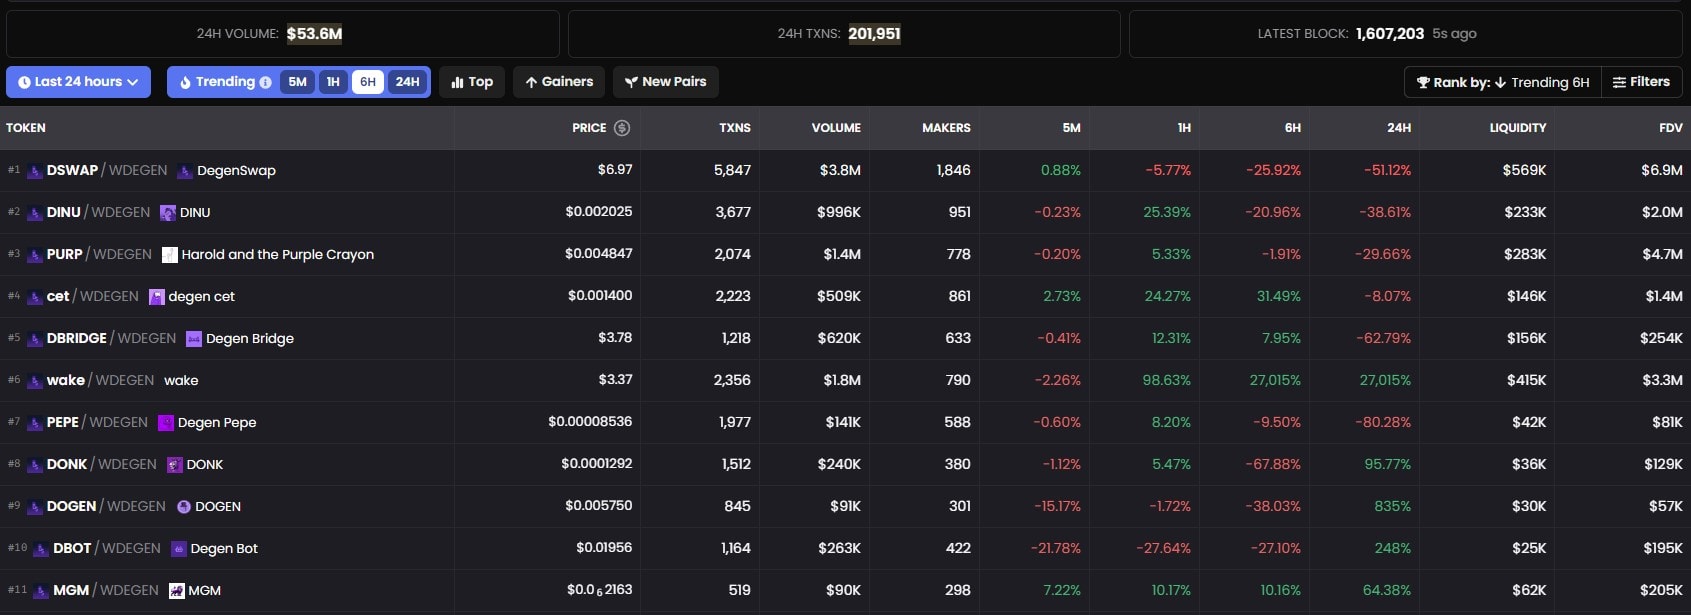1691x615 pixels.
Task: Switch trending timeframe to 1H
Action: 333,82
